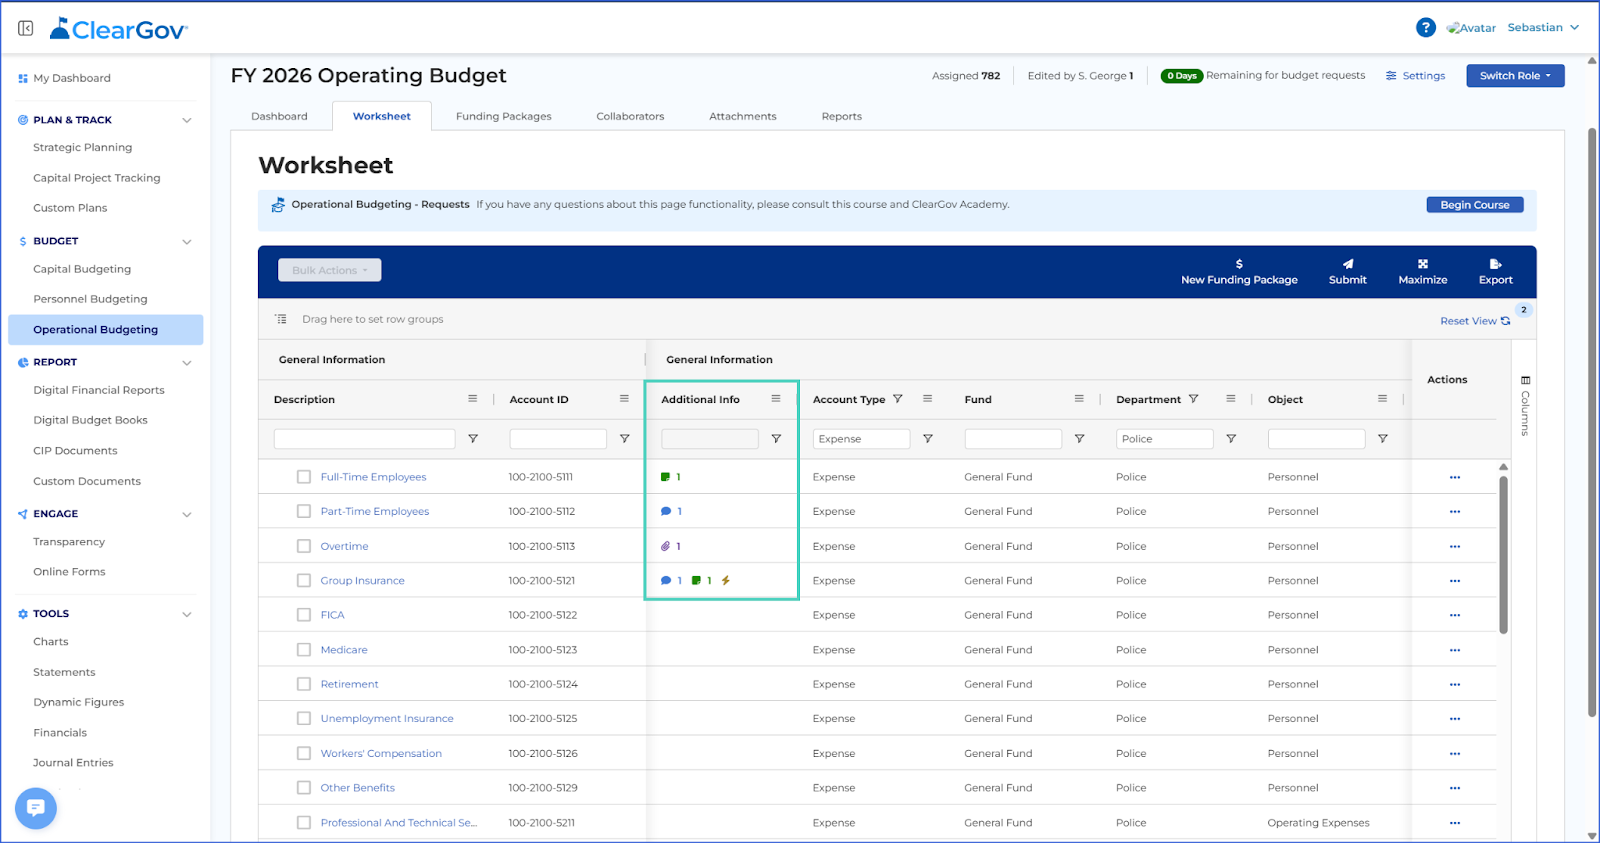Open the Description column menu icon
This screenshot has width=1600, height=843.
pyautogui.click(x=472, y=399)
